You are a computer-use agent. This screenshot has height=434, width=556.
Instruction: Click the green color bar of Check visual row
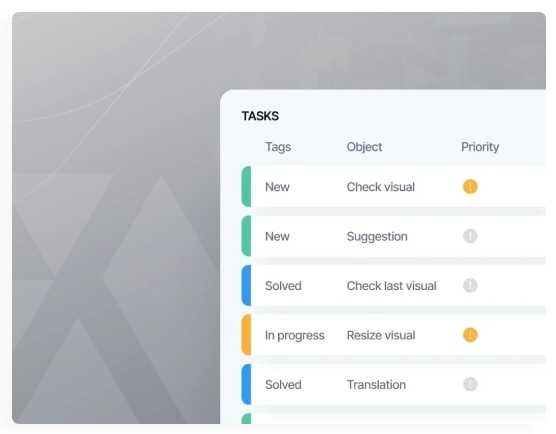246,187
